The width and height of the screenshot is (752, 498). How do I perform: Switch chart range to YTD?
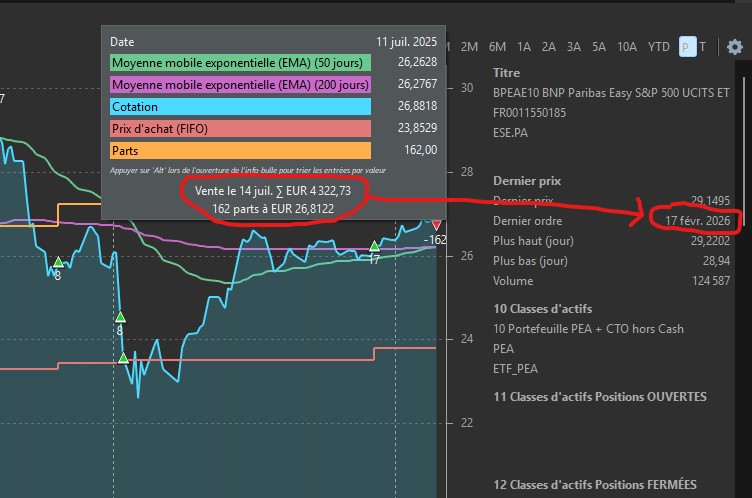coord(659,47)
